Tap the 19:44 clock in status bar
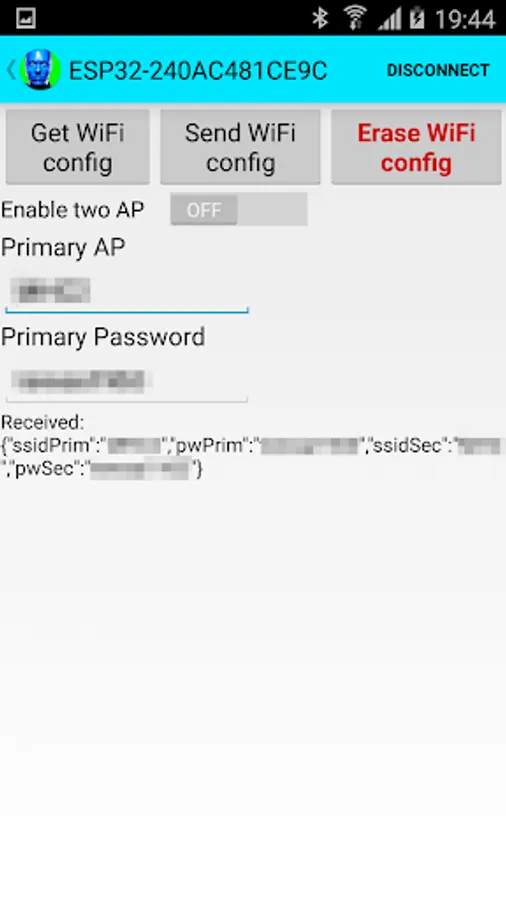 coord(465,20)
